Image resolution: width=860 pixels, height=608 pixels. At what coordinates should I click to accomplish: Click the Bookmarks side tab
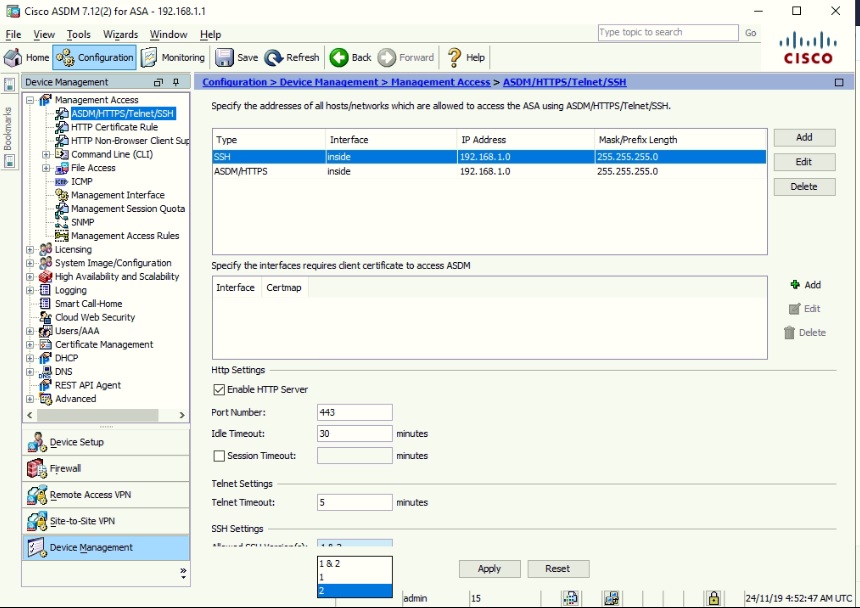(8, 128)
